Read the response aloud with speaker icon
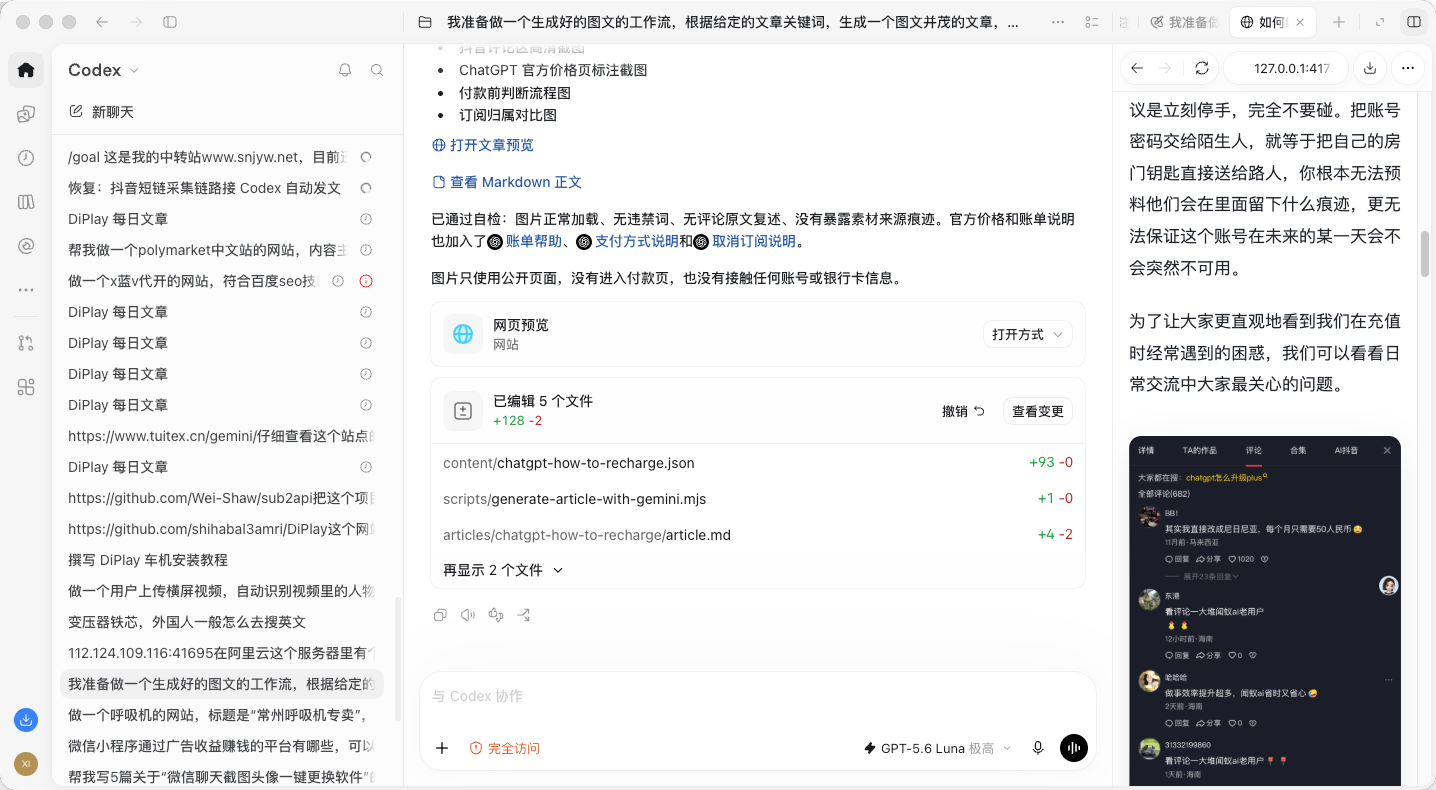The width and height of the screenshot is (1436, 790). click(468, 615)
